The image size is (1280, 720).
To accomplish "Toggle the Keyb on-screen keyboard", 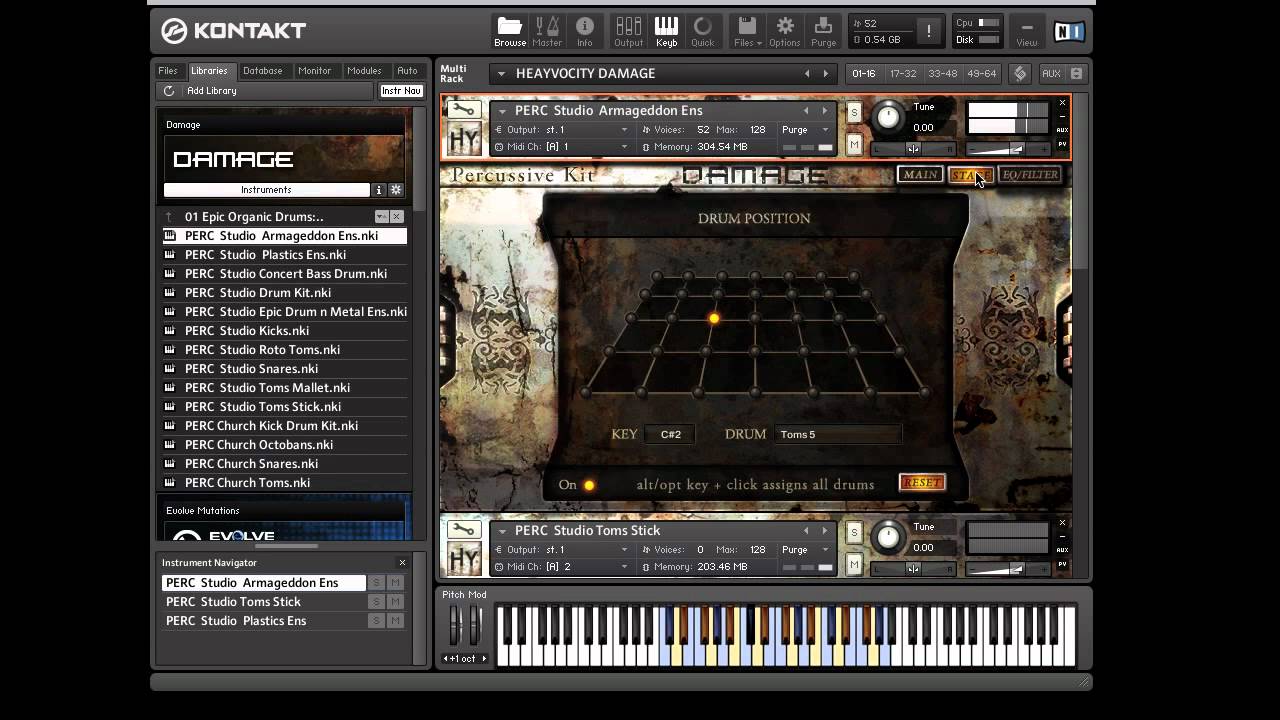I will [x=666, y=32].
